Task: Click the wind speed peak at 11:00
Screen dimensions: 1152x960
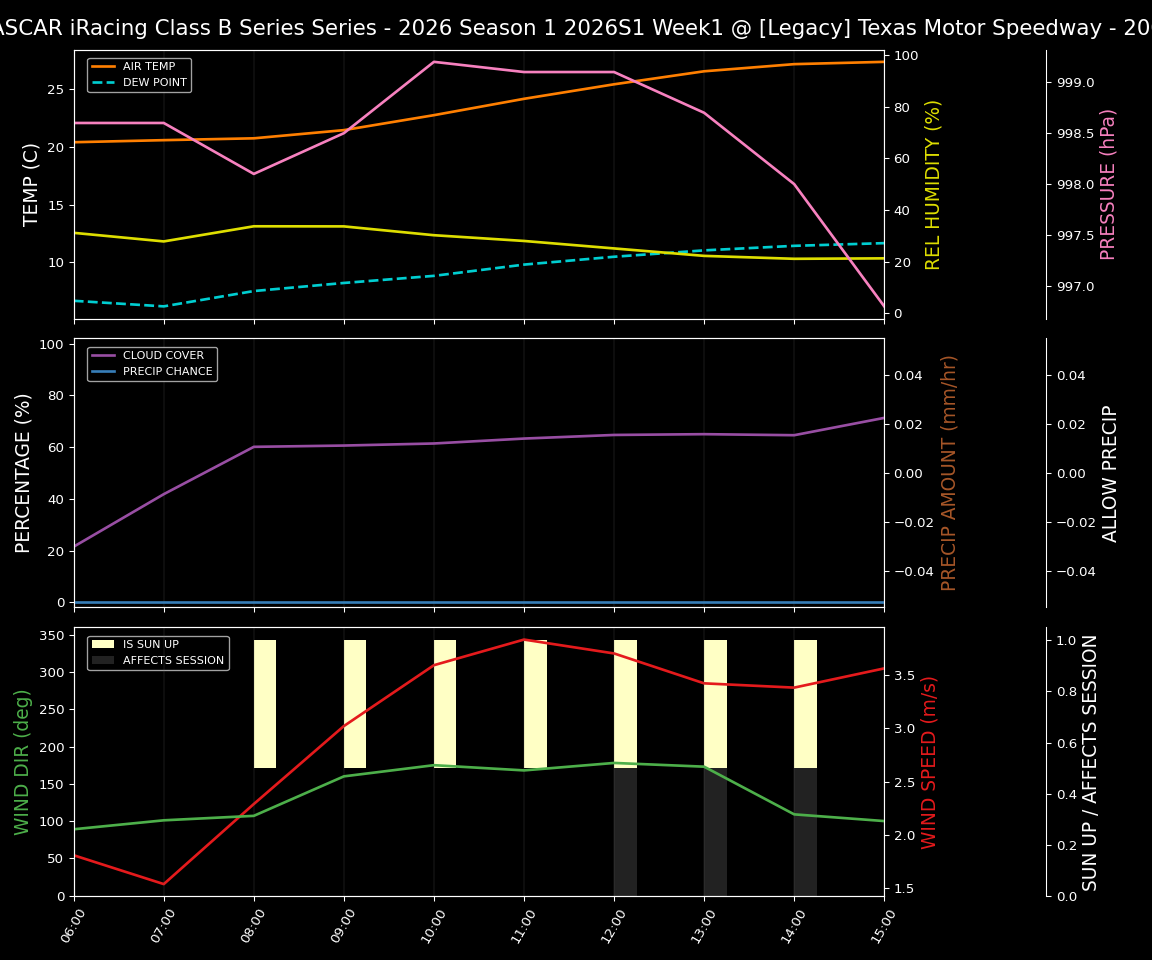Action: click(x=523, y=640)
